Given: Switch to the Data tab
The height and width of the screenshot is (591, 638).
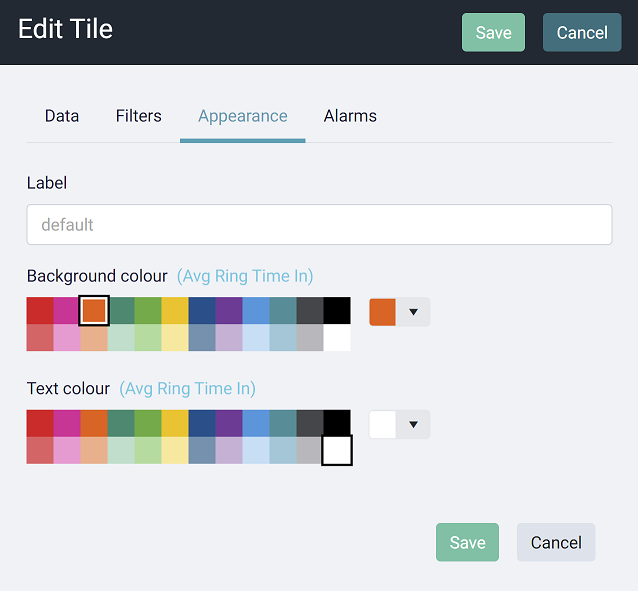Looking at the screenshot, I should coord(62,116).
